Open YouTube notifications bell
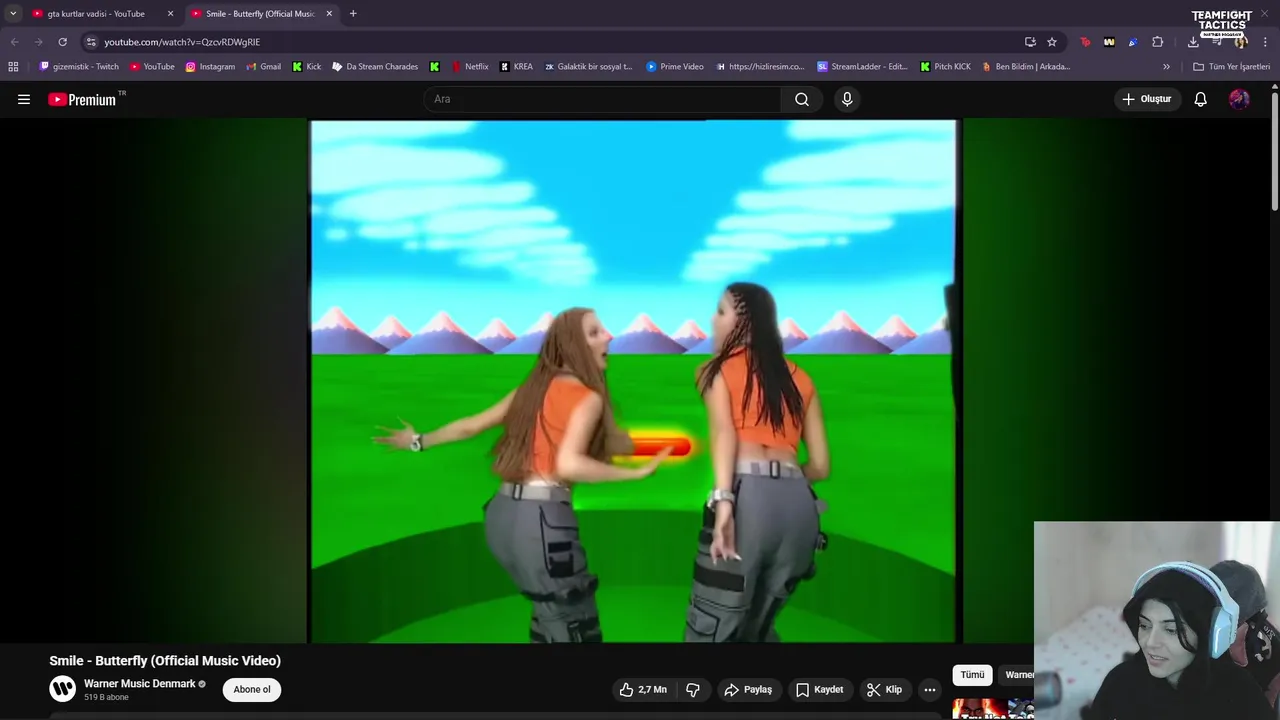 (1200, 99)
